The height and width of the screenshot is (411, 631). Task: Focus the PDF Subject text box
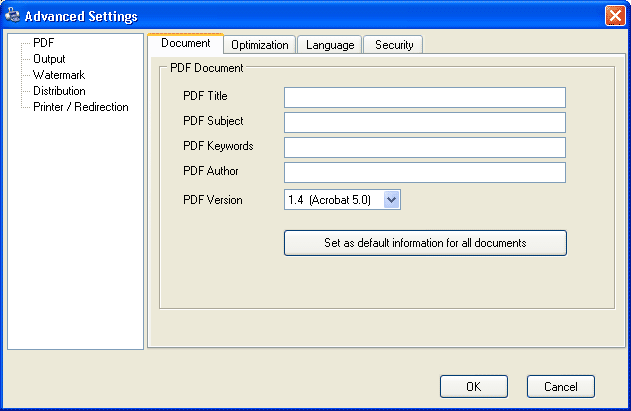click(x=425, y=122)
